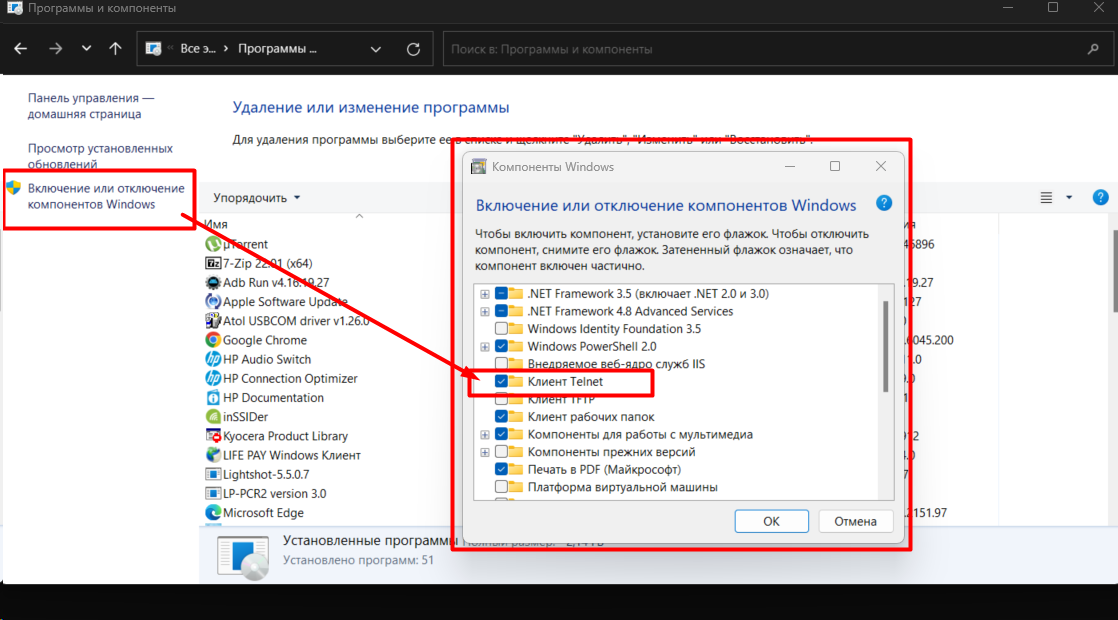Expand .NET Framework 3.5 tree node
Image resolution: width=1118 pixels, height=620 pixels.
[x=485, y=294]
